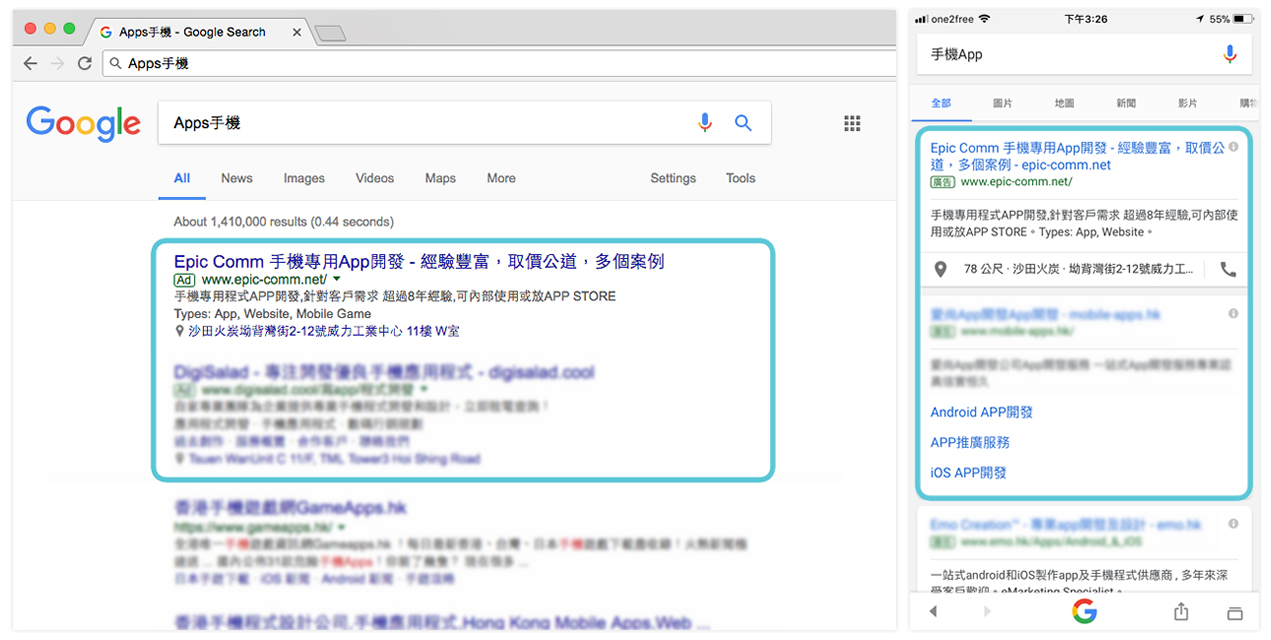Tap the microphone in the mobile search bar
1271x640 pixels.
pos(1230,55)
